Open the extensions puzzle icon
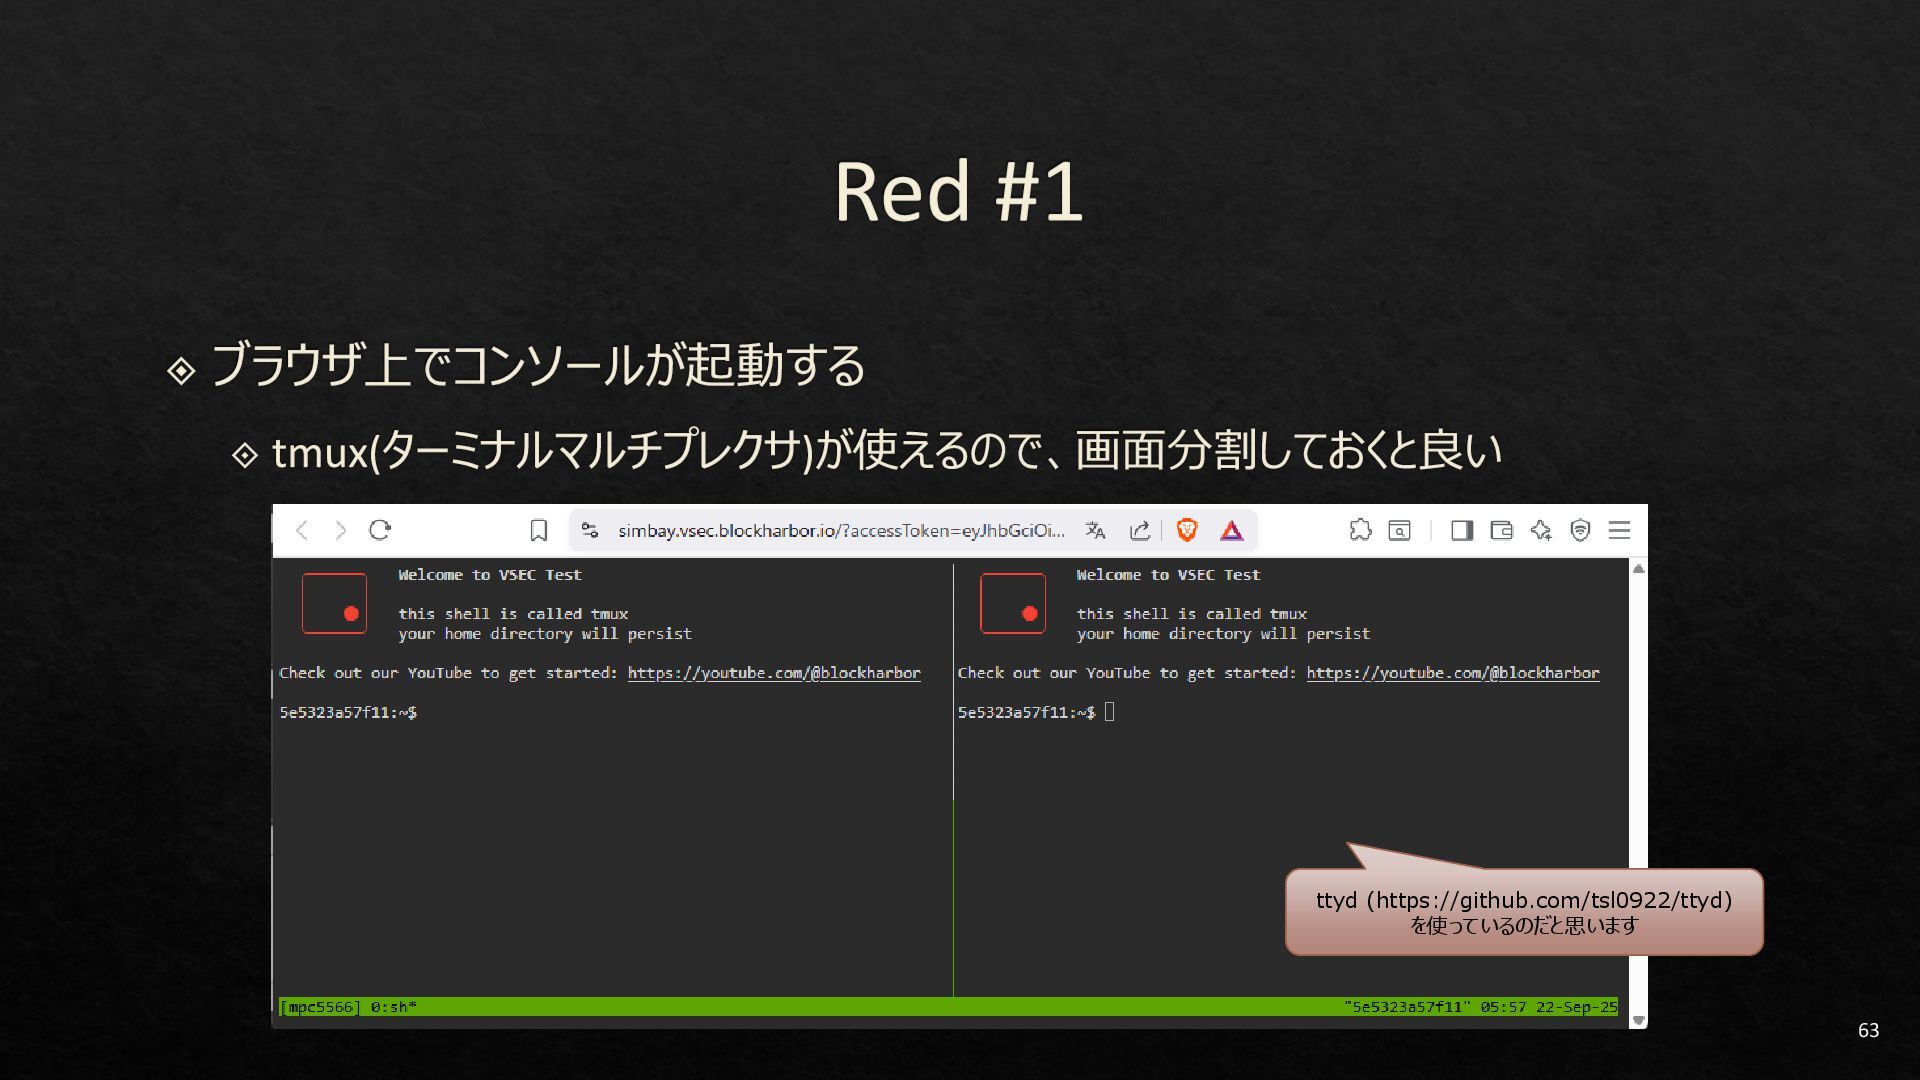 (1360, 530)
